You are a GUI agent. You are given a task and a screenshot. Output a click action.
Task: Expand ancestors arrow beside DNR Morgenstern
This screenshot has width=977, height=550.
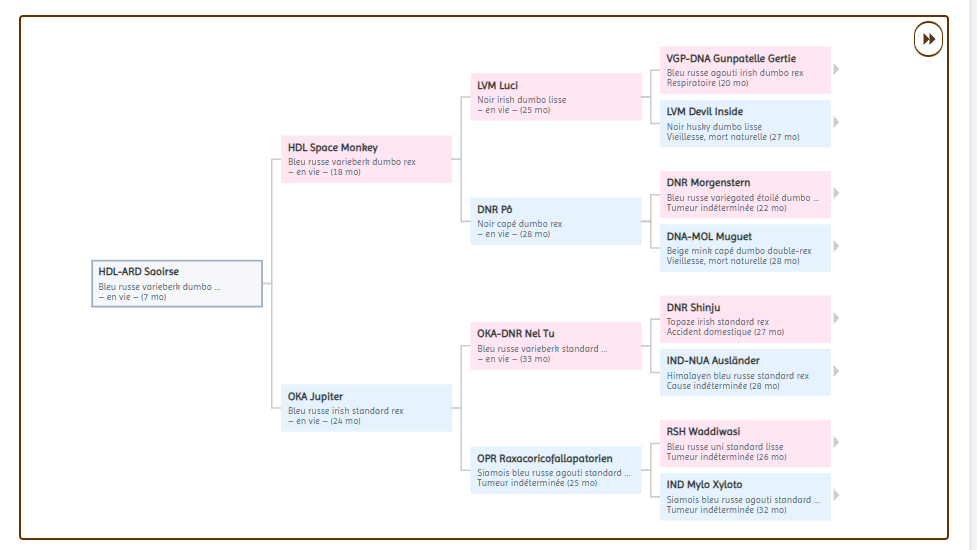pos(836,194)
